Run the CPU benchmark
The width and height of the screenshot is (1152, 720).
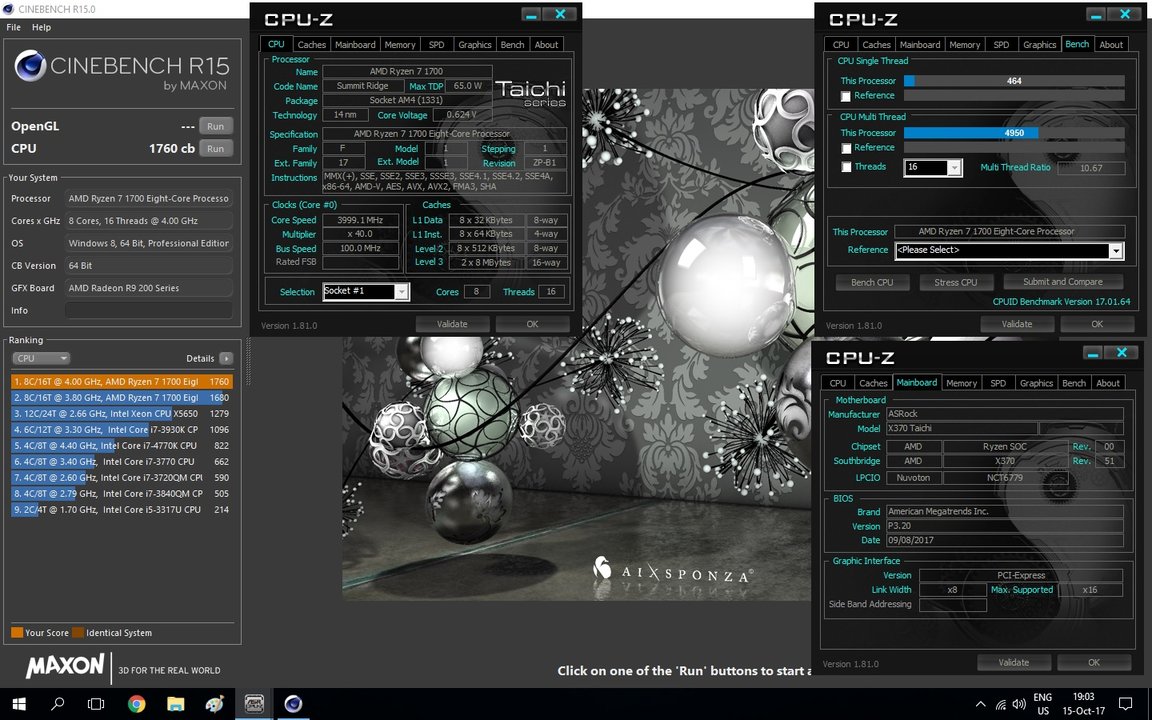click(215, 148)
